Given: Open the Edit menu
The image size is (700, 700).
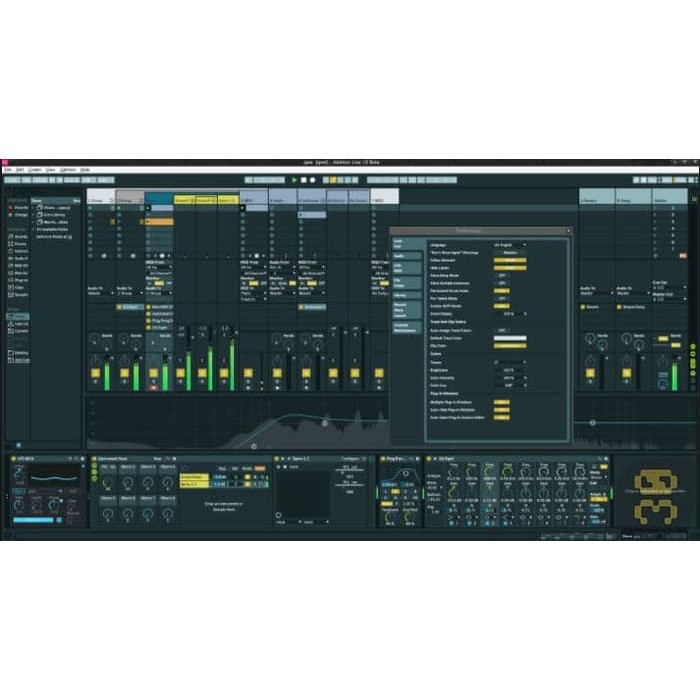Looking at the screenshot, I should point(20,170).
